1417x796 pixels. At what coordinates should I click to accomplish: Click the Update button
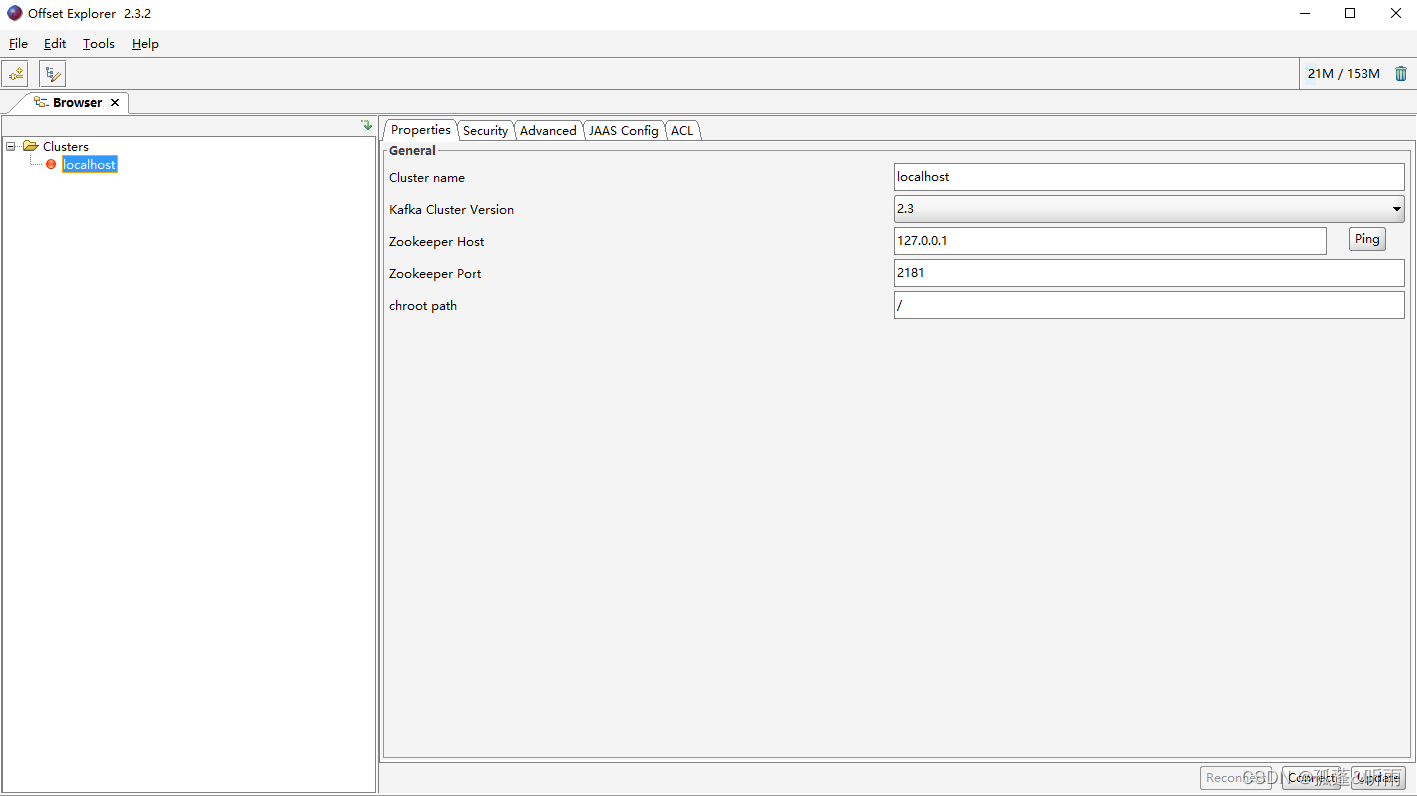point(1378,778)
